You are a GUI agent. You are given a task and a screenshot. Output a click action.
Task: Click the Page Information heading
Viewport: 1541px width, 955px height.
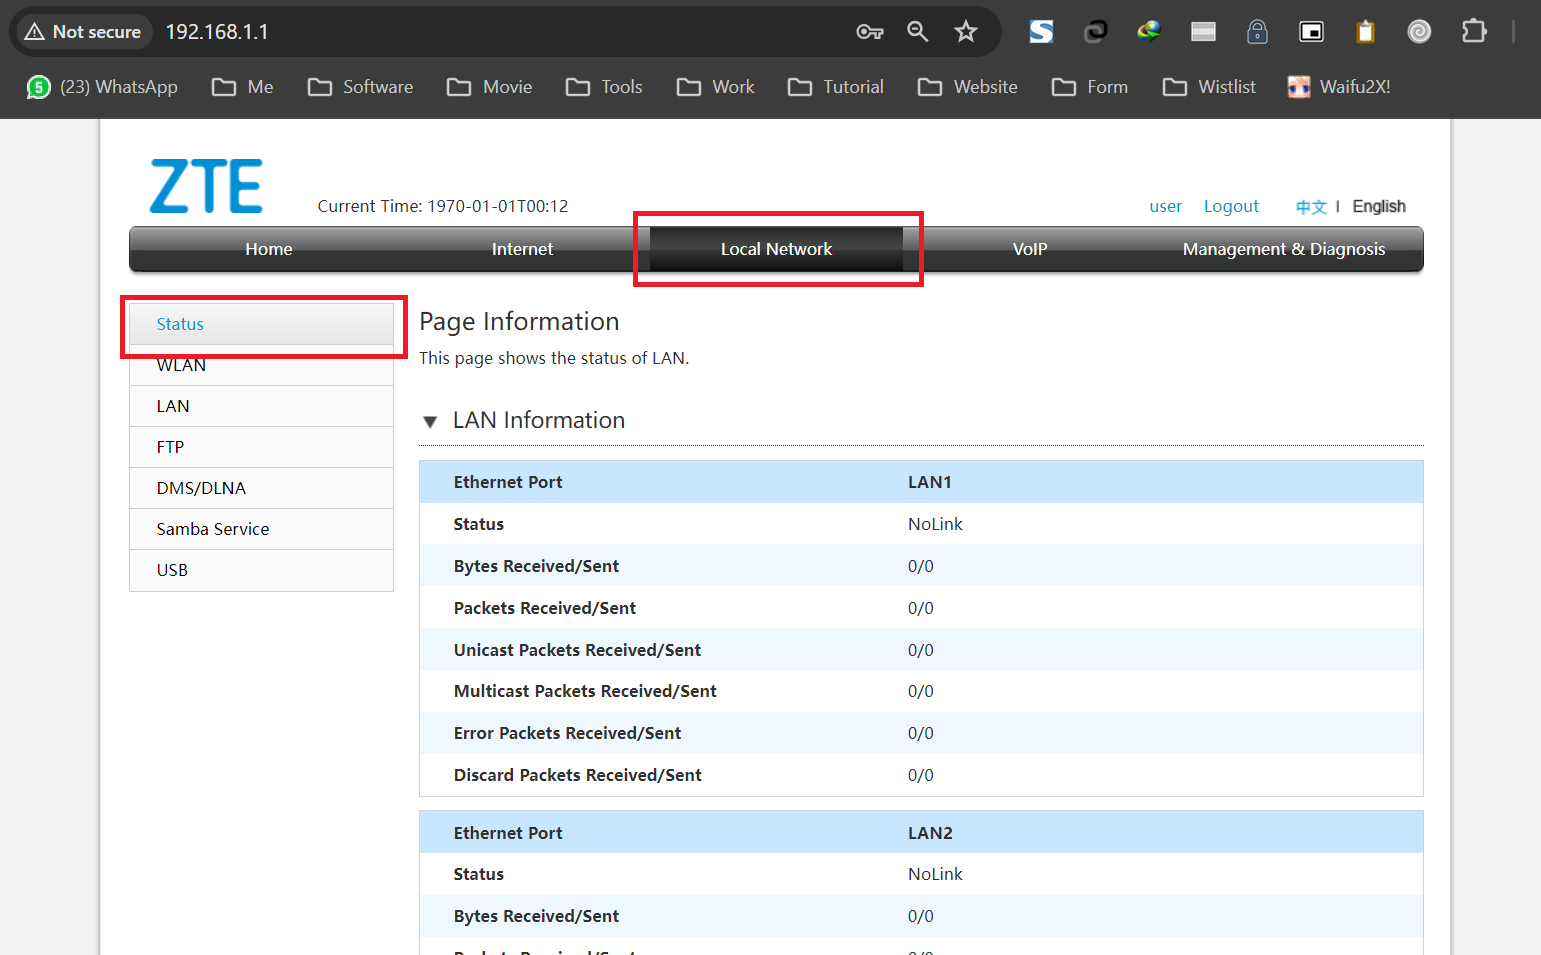(x=519, y=321)
